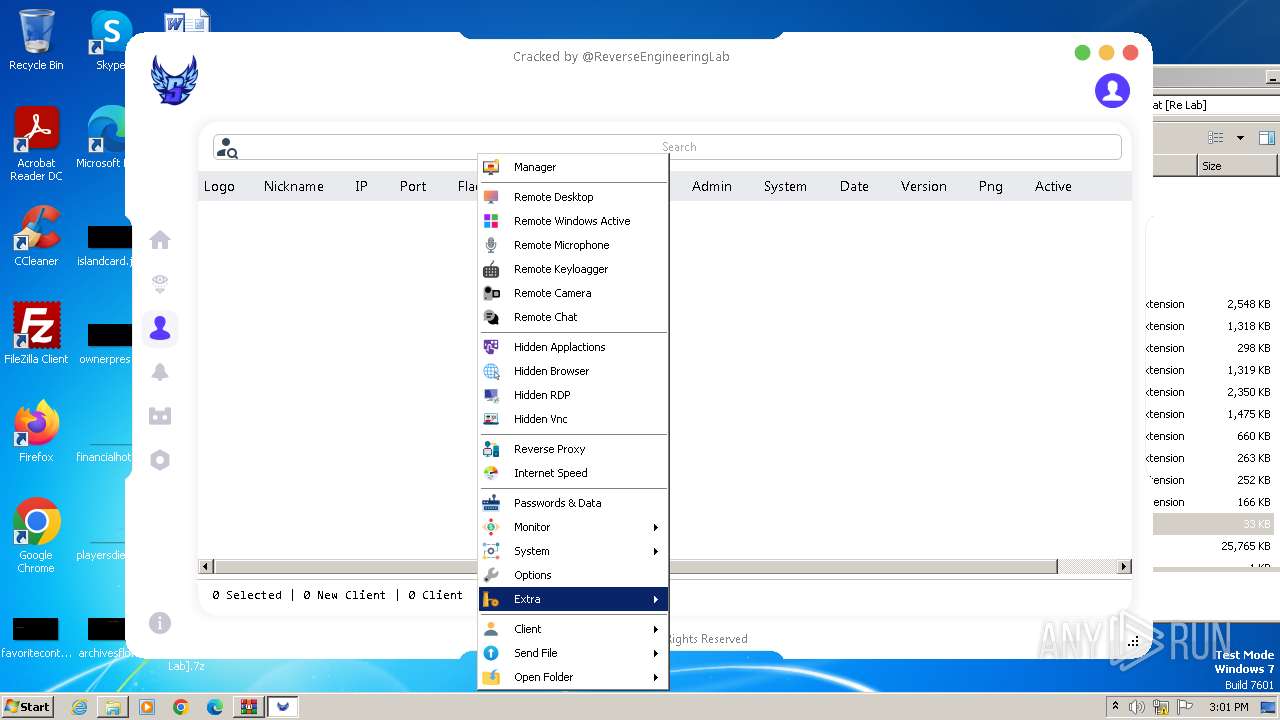1280x720 pixels.
Task: Open FileZilla Client desktop shortcut
Action: coord(36,334)
